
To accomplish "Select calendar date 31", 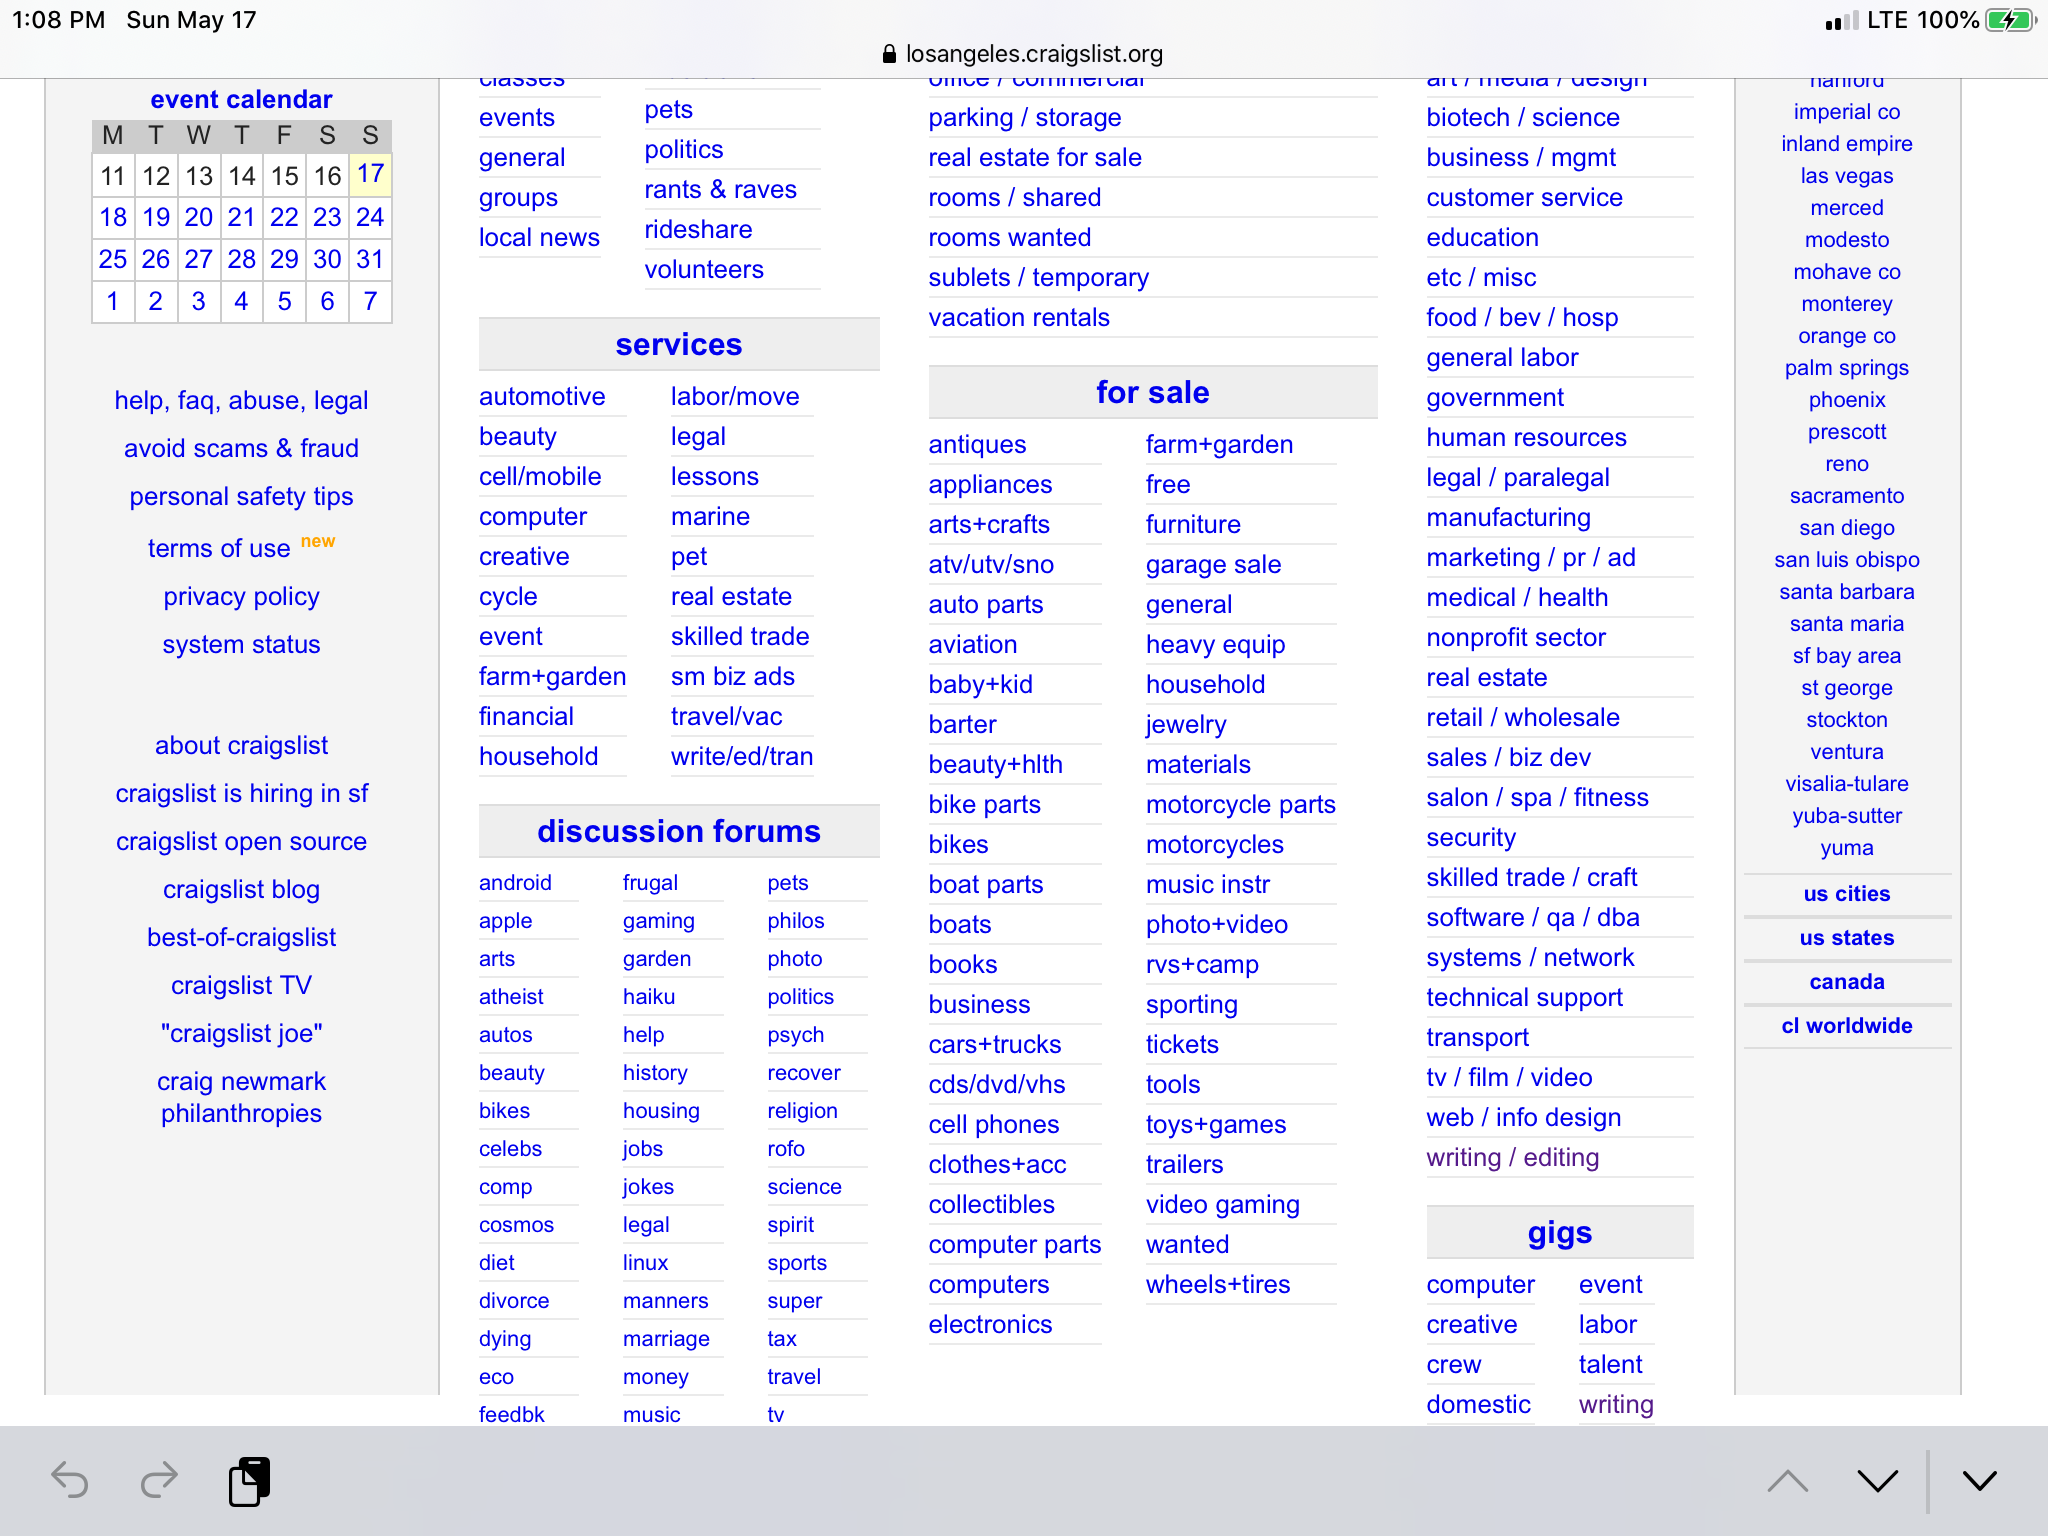I will tap(370, 259).
